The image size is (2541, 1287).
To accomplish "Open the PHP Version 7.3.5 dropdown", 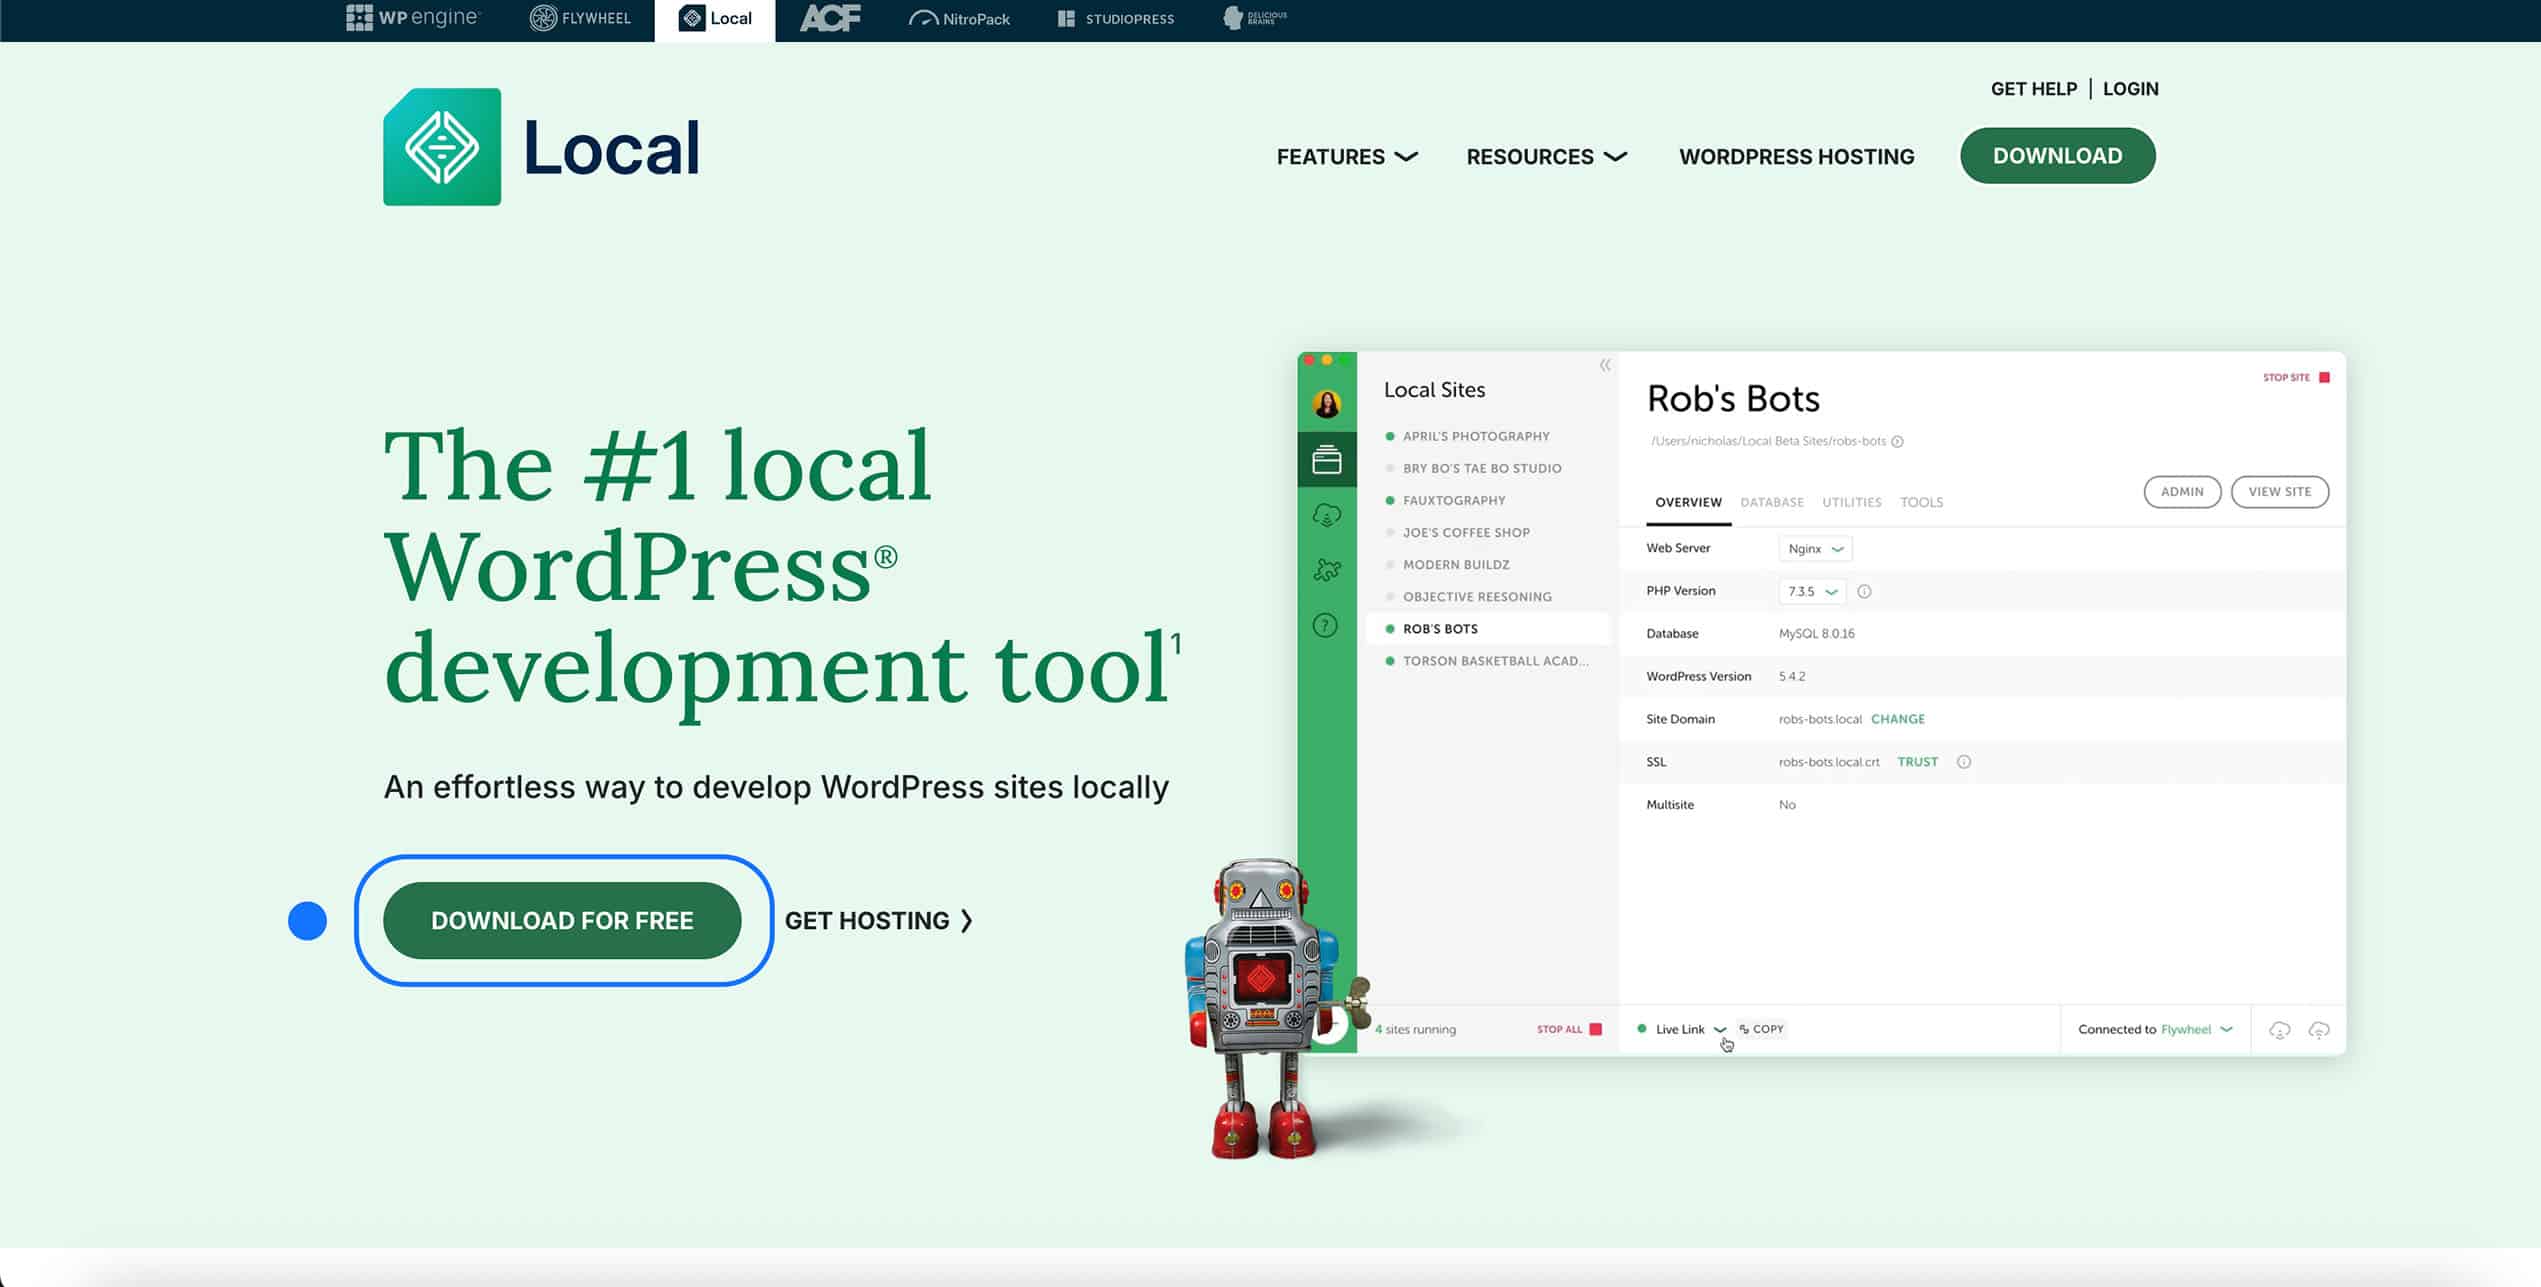I will coord(1811,591).
